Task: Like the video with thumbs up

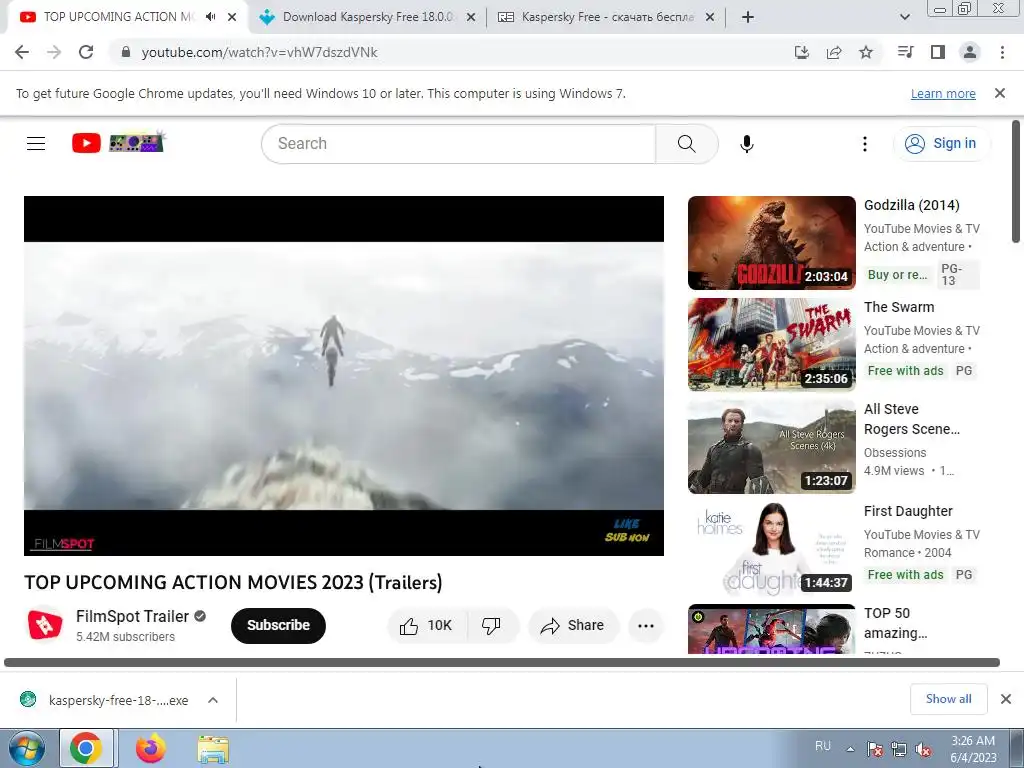Action: click(427, 626)
